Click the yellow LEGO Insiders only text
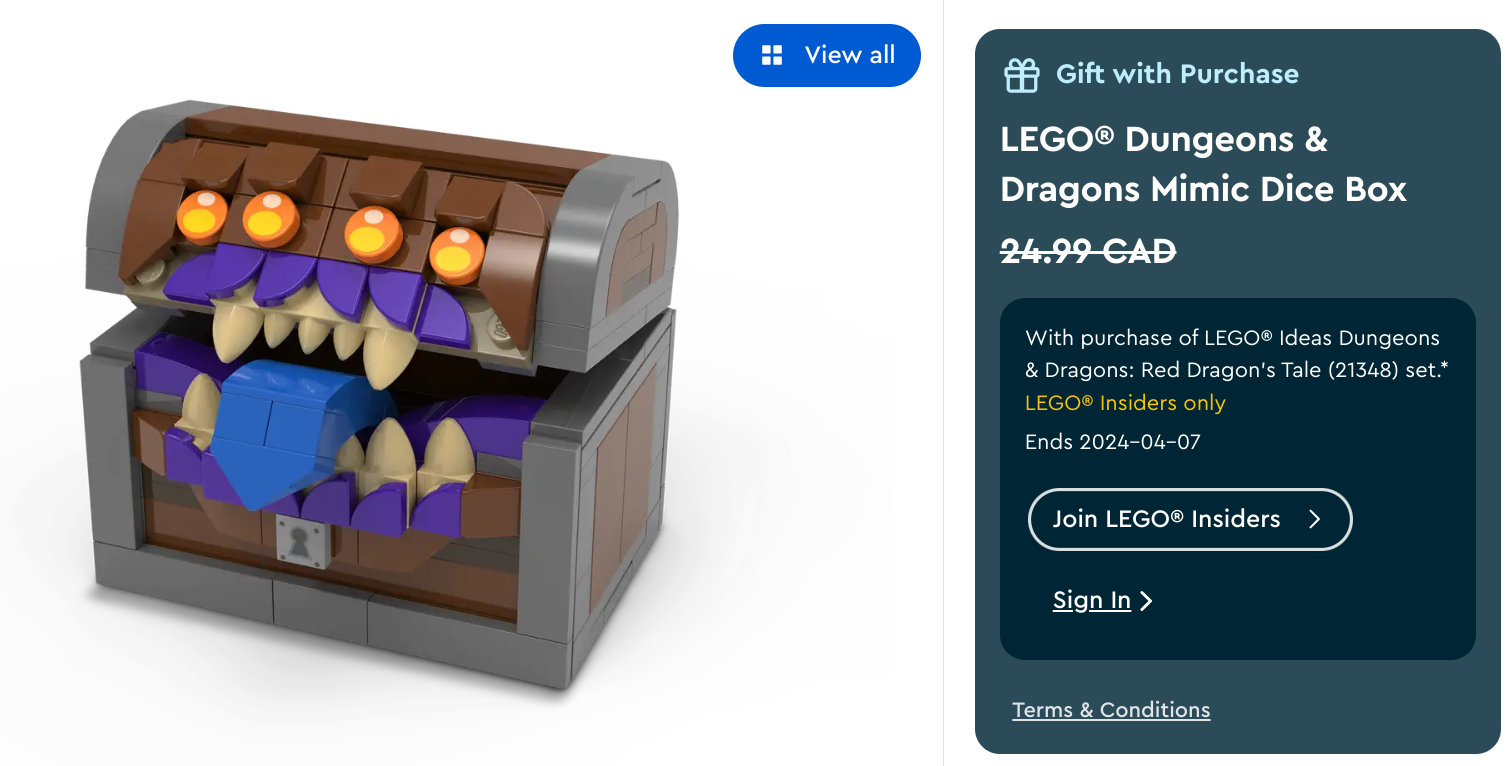Image resolution: width=1505 pixels, height=766 pixels. pyautogui.click(x=1125, y=403)
